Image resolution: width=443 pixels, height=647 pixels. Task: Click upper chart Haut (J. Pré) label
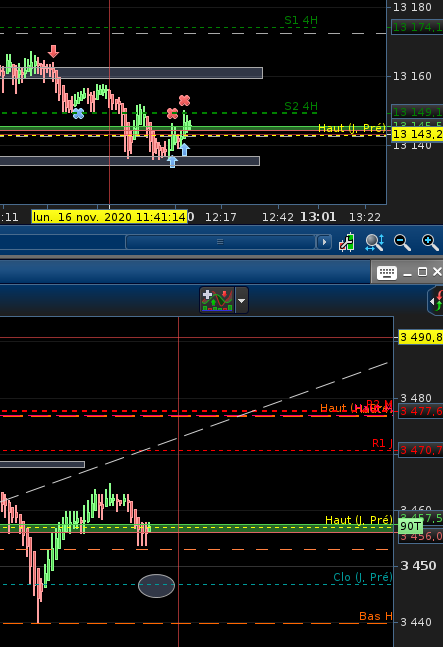tap(352, 128)
